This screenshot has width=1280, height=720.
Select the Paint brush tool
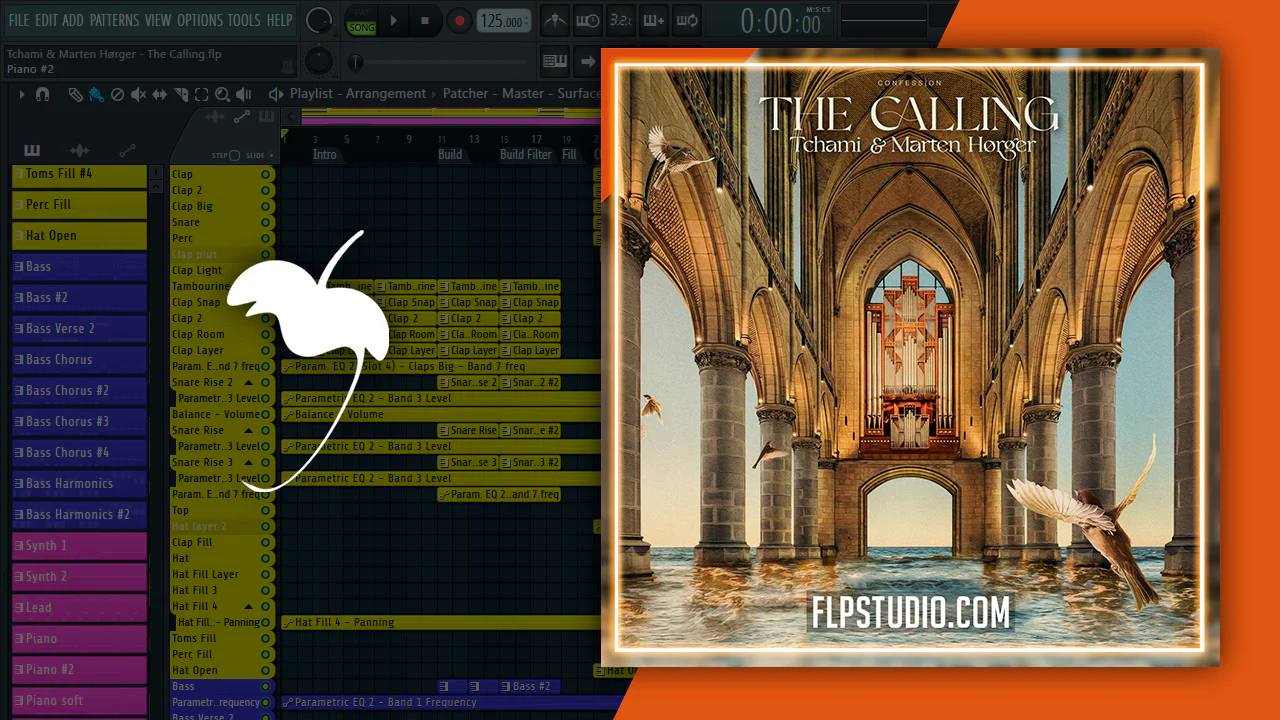tap(96, 94)
